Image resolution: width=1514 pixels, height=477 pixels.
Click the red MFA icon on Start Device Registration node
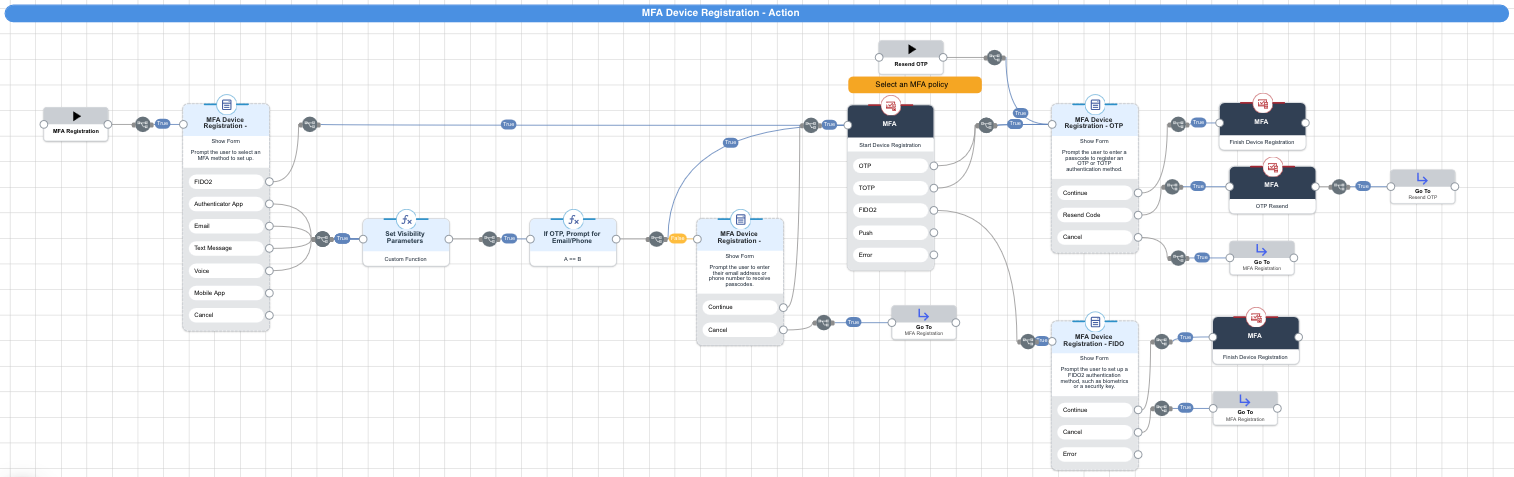[890, 104]
